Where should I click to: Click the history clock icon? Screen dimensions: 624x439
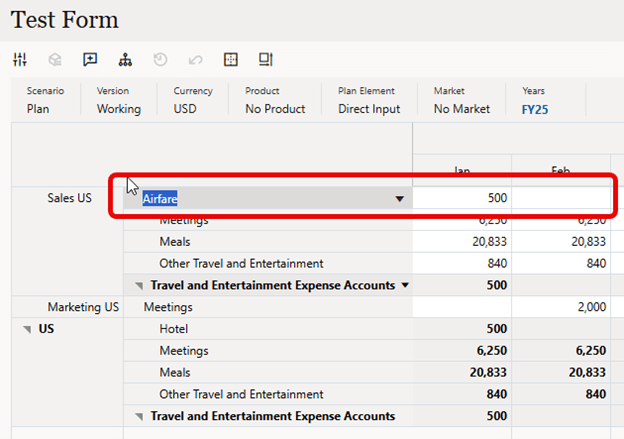[x=160, y=59]
